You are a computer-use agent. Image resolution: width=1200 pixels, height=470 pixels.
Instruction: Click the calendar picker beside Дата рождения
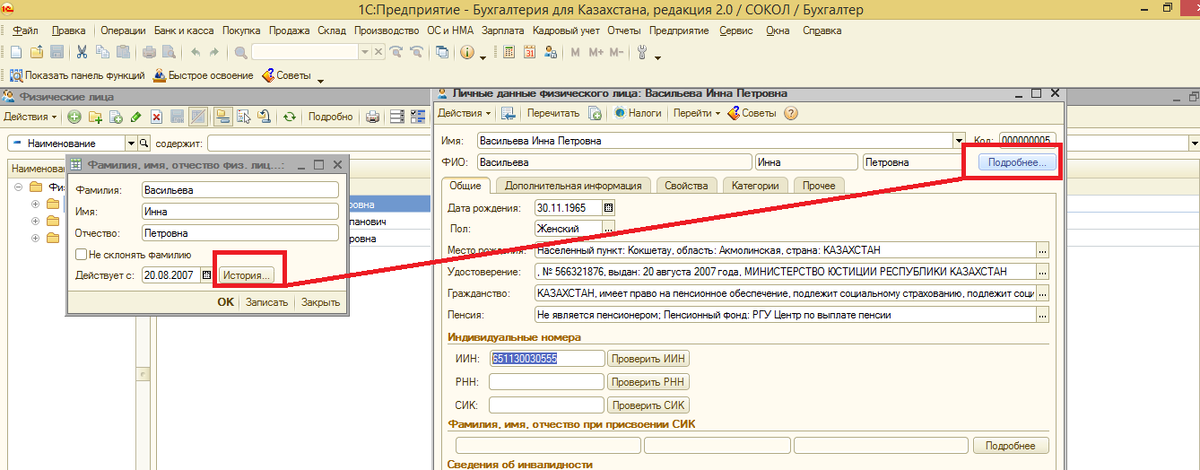608,208
